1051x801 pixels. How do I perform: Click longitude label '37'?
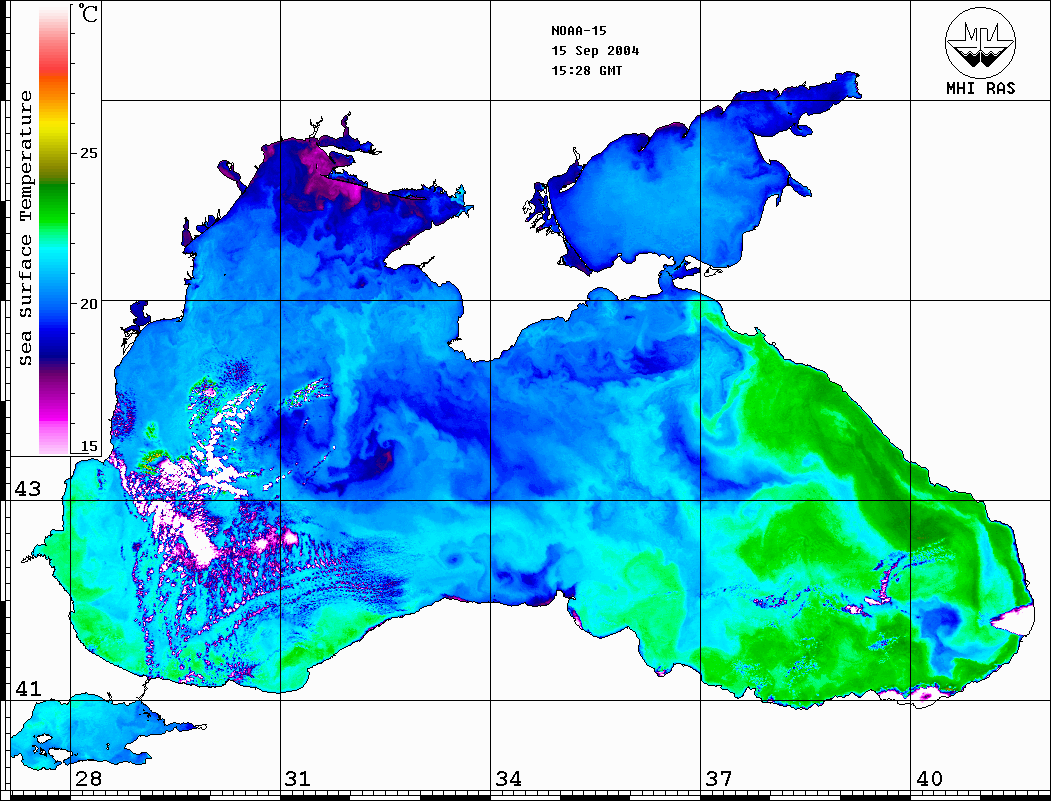(719, 779)
